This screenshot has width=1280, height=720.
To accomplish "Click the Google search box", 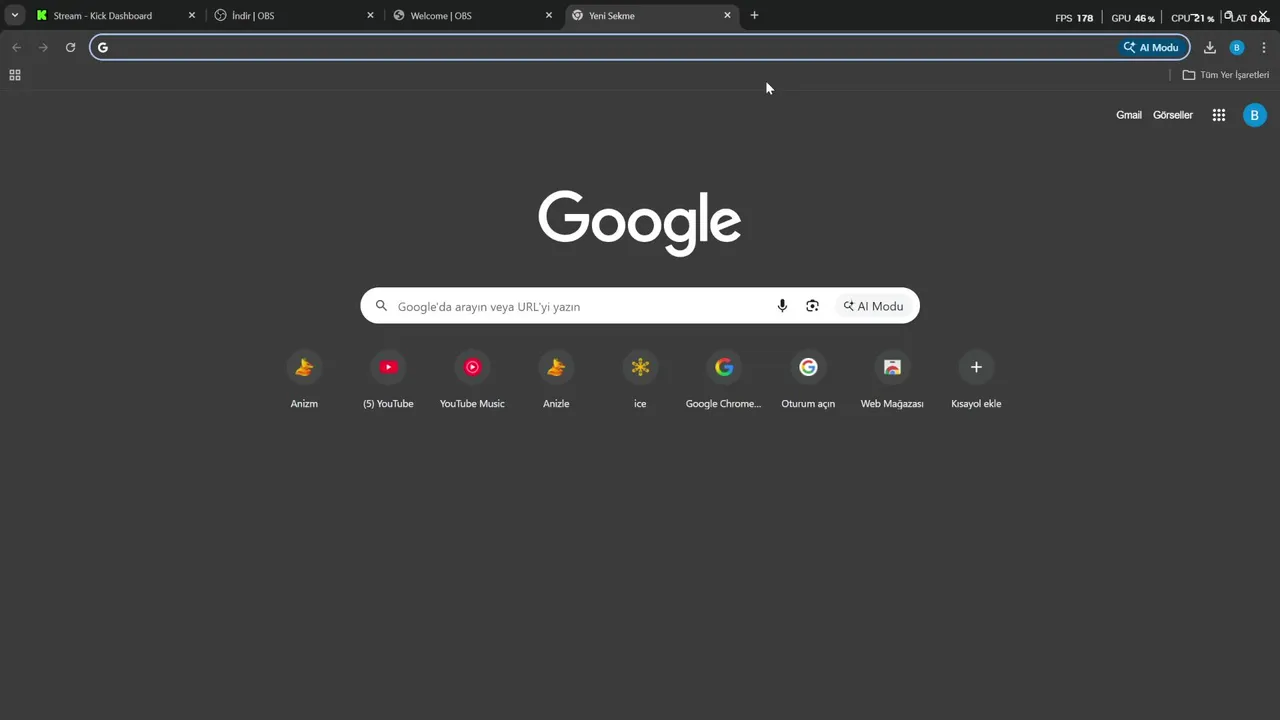I will [x=640, y=306].
